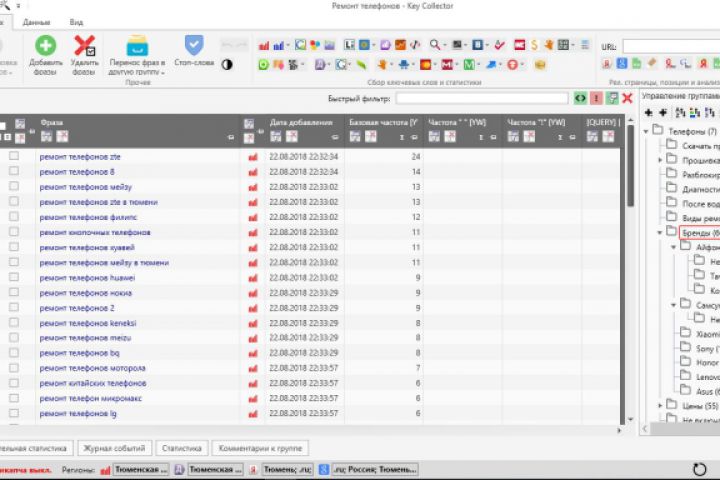Screen dimensions: 720x480
Task: Collapse the Бренды folder in group tree
Action: click(660, 232)
